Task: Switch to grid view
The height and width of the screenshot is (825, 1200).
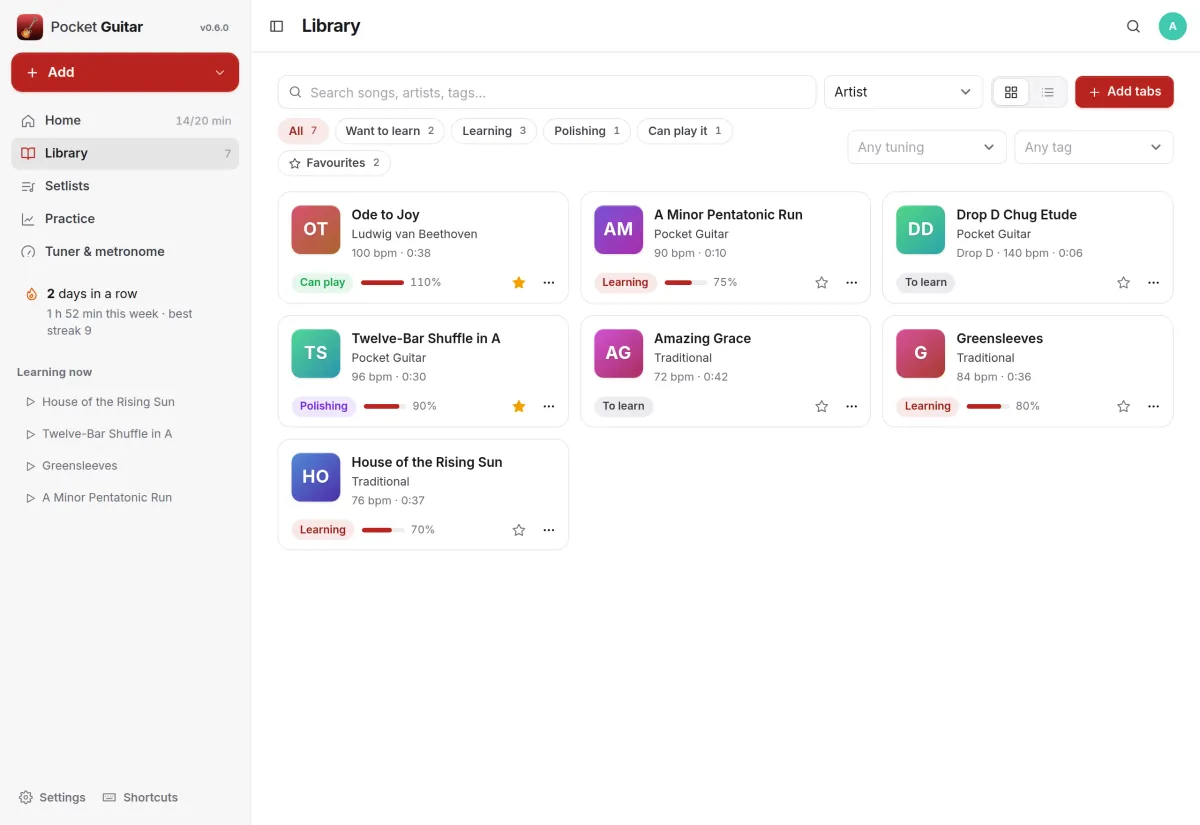Action: (x=1011, y=92)
